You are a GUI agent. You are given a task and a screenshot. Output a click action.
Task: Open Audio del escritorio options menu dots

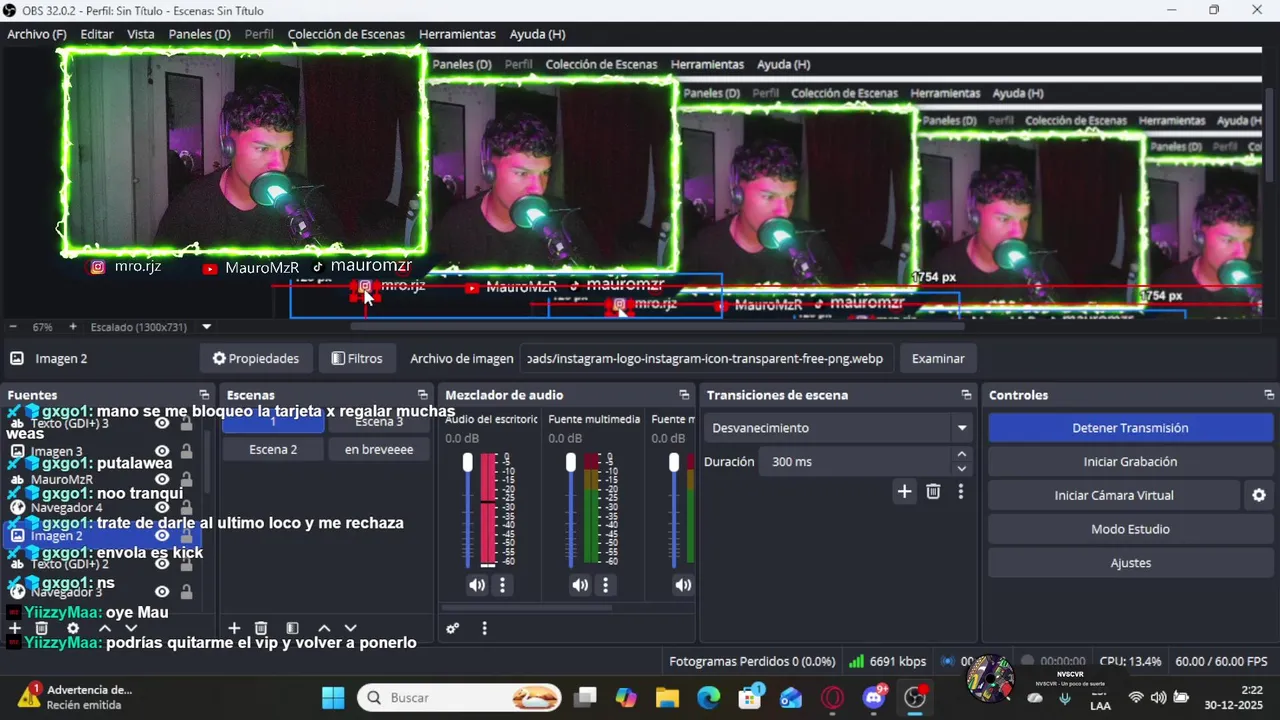point(503,585)
